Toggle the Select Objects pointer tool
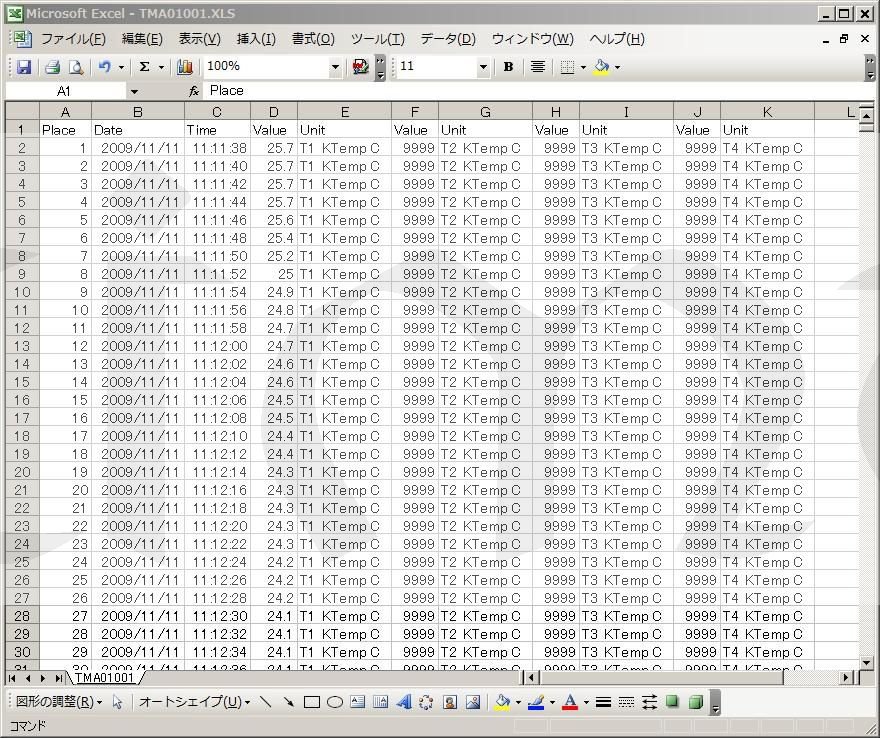Screen dimensions: 880x738 pos(117,702)
